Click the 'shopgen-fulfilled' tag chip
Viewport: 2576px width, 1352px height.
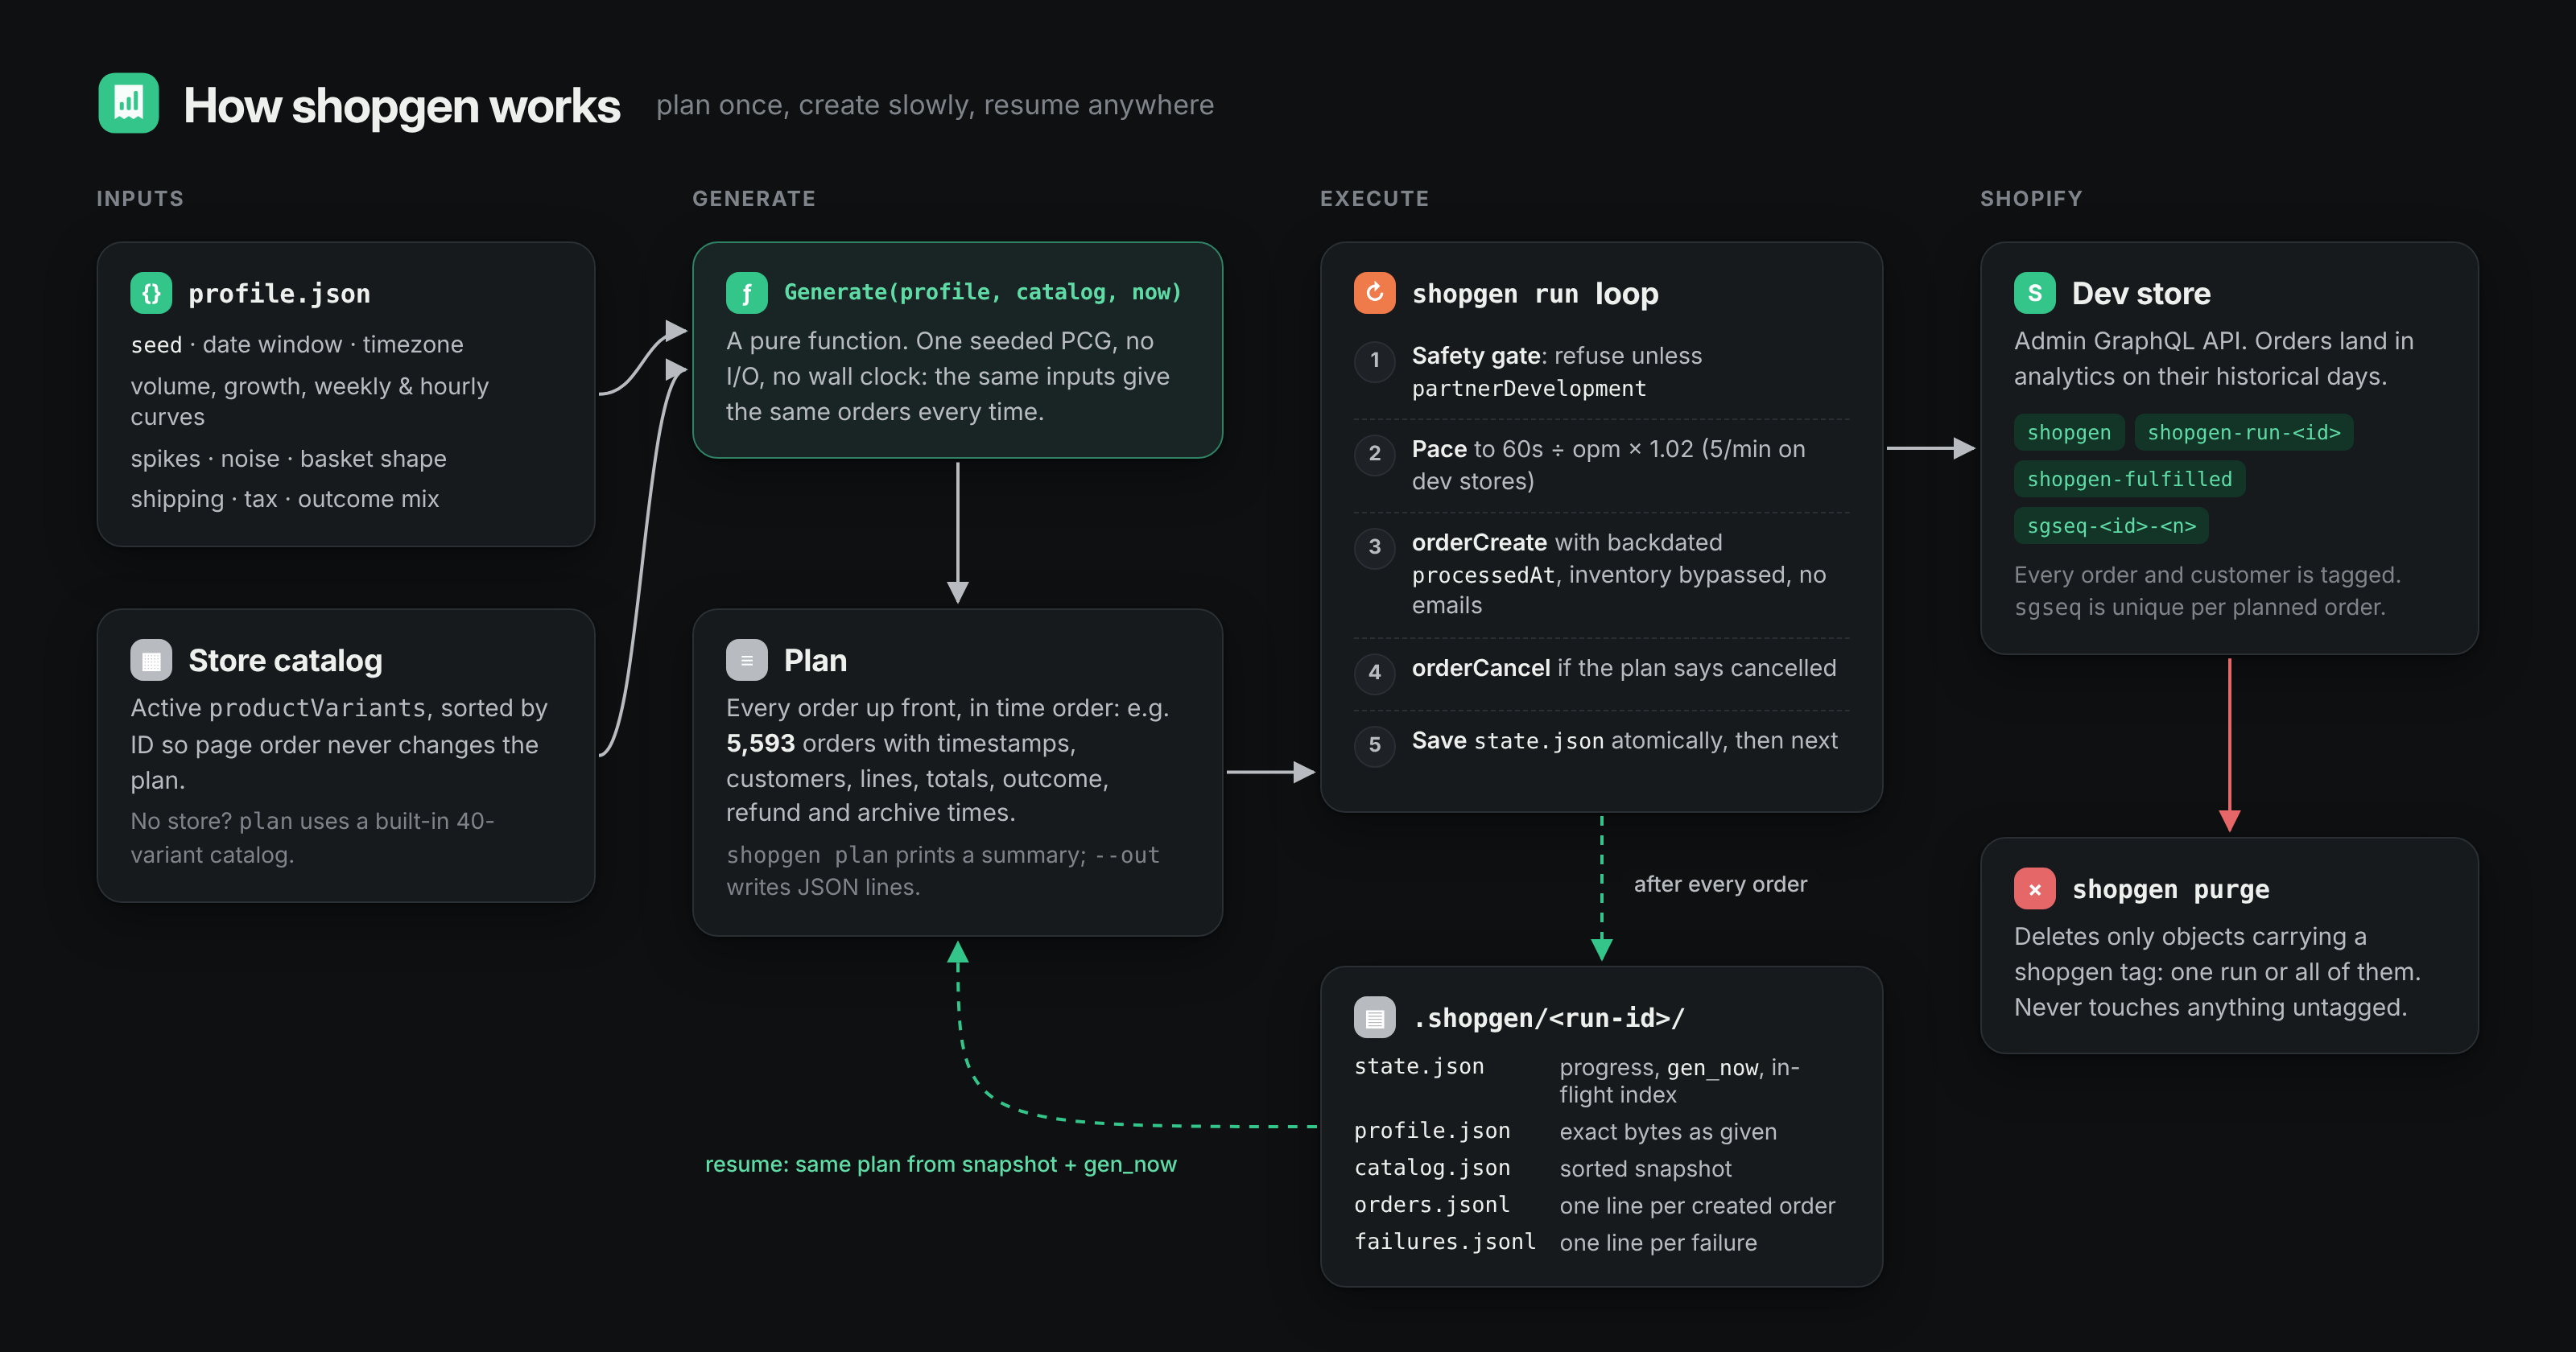[2129, 479]
